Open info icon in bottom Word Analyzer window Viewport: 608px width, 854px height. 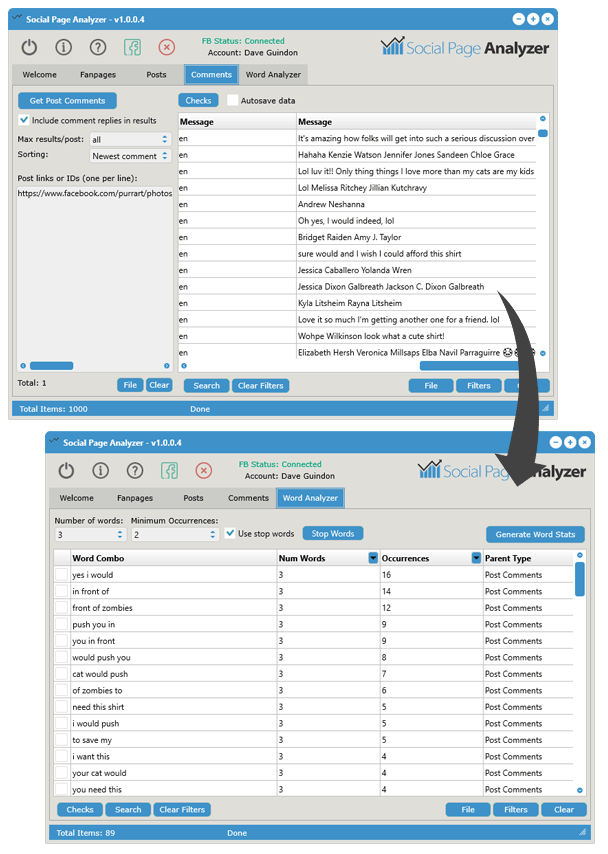100,471
